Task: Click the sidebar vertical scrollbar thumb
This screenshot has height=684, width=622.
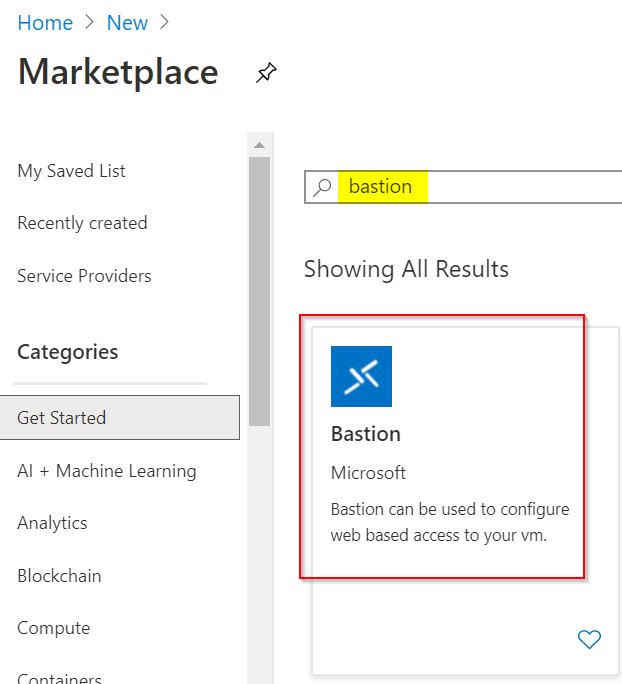Action: [260, 291]
